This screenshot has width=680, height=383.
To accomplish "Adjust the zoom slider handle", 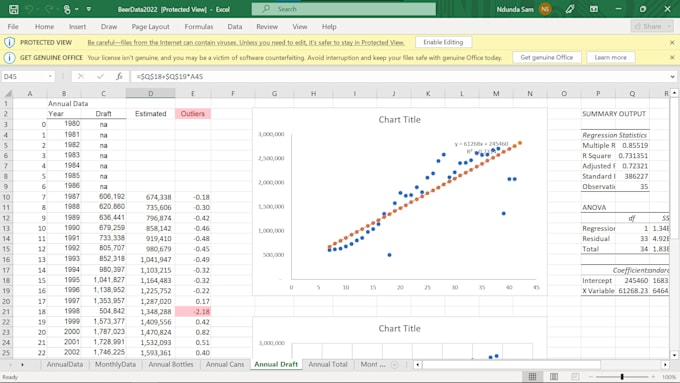I will (622, 376).
